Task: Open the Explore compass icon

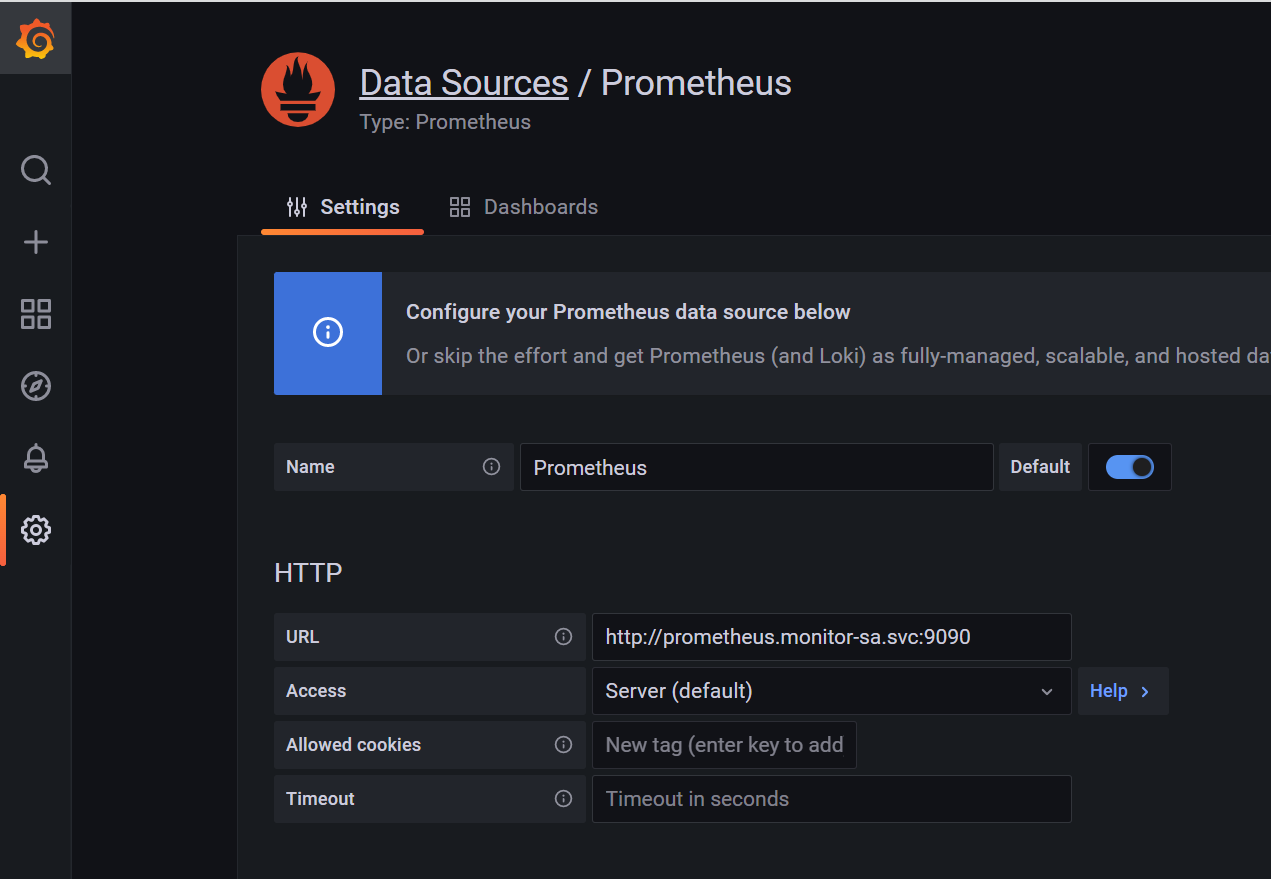Action: (36, 386)
